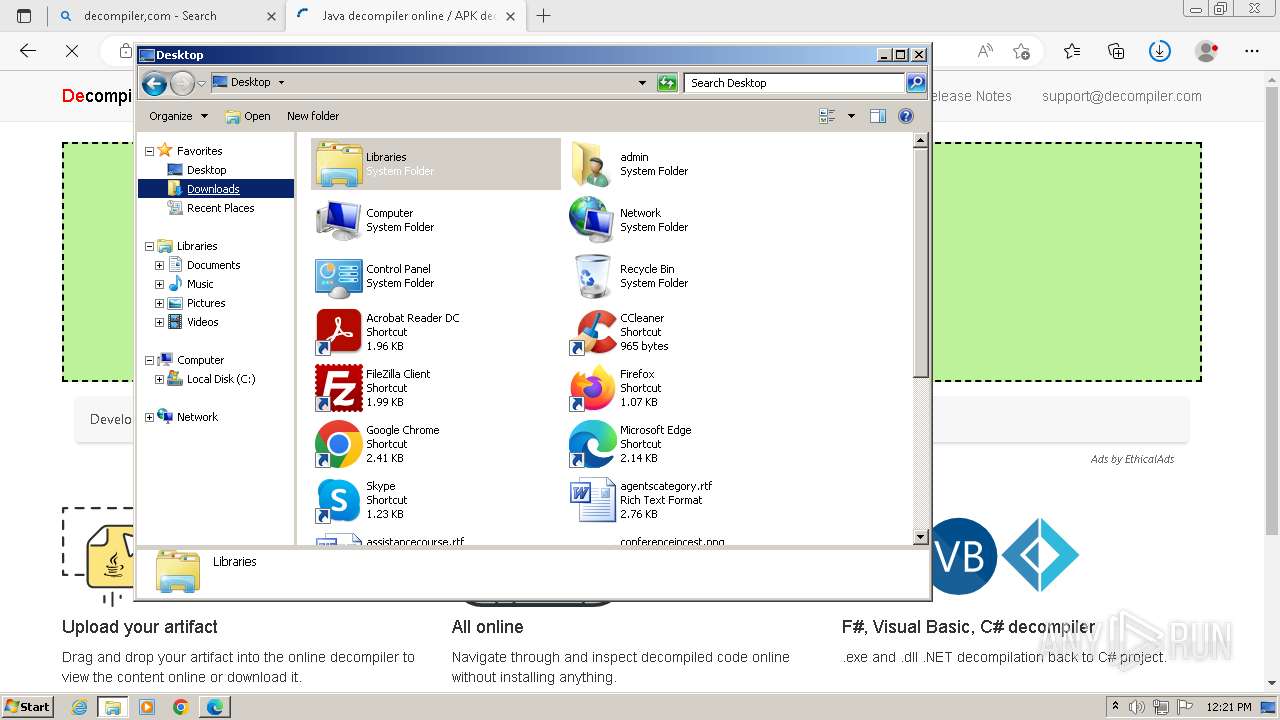The height and width of the screenshot is (720, 1280).
Task: Expand the Pictures library node
Action: coord(159,303)
